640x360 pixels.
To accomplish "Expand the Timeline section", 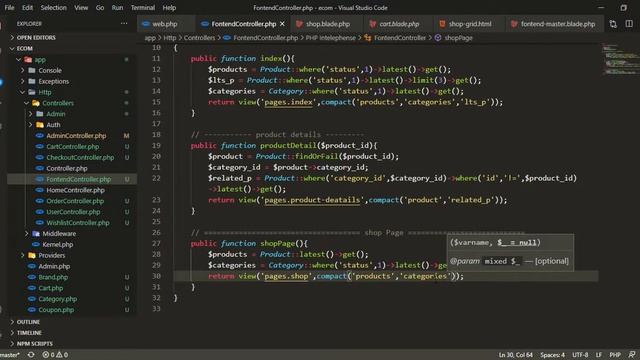I will pyautogui.click(x=29, y=333).
